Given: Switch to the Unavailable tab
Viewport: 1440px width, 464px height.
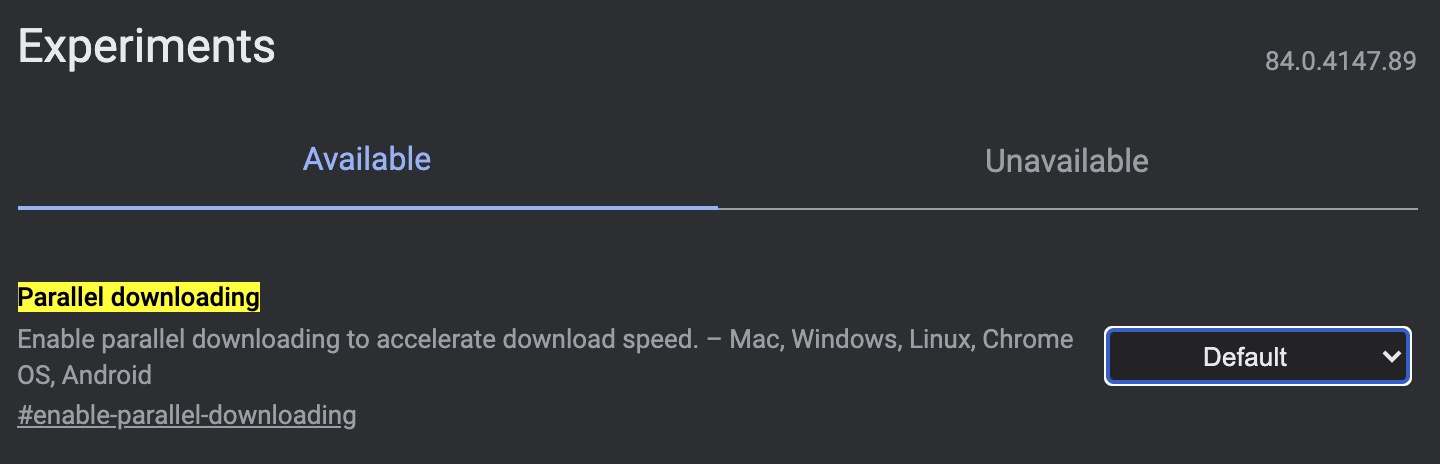Looking at the screenshot, I should [1066, 161].
